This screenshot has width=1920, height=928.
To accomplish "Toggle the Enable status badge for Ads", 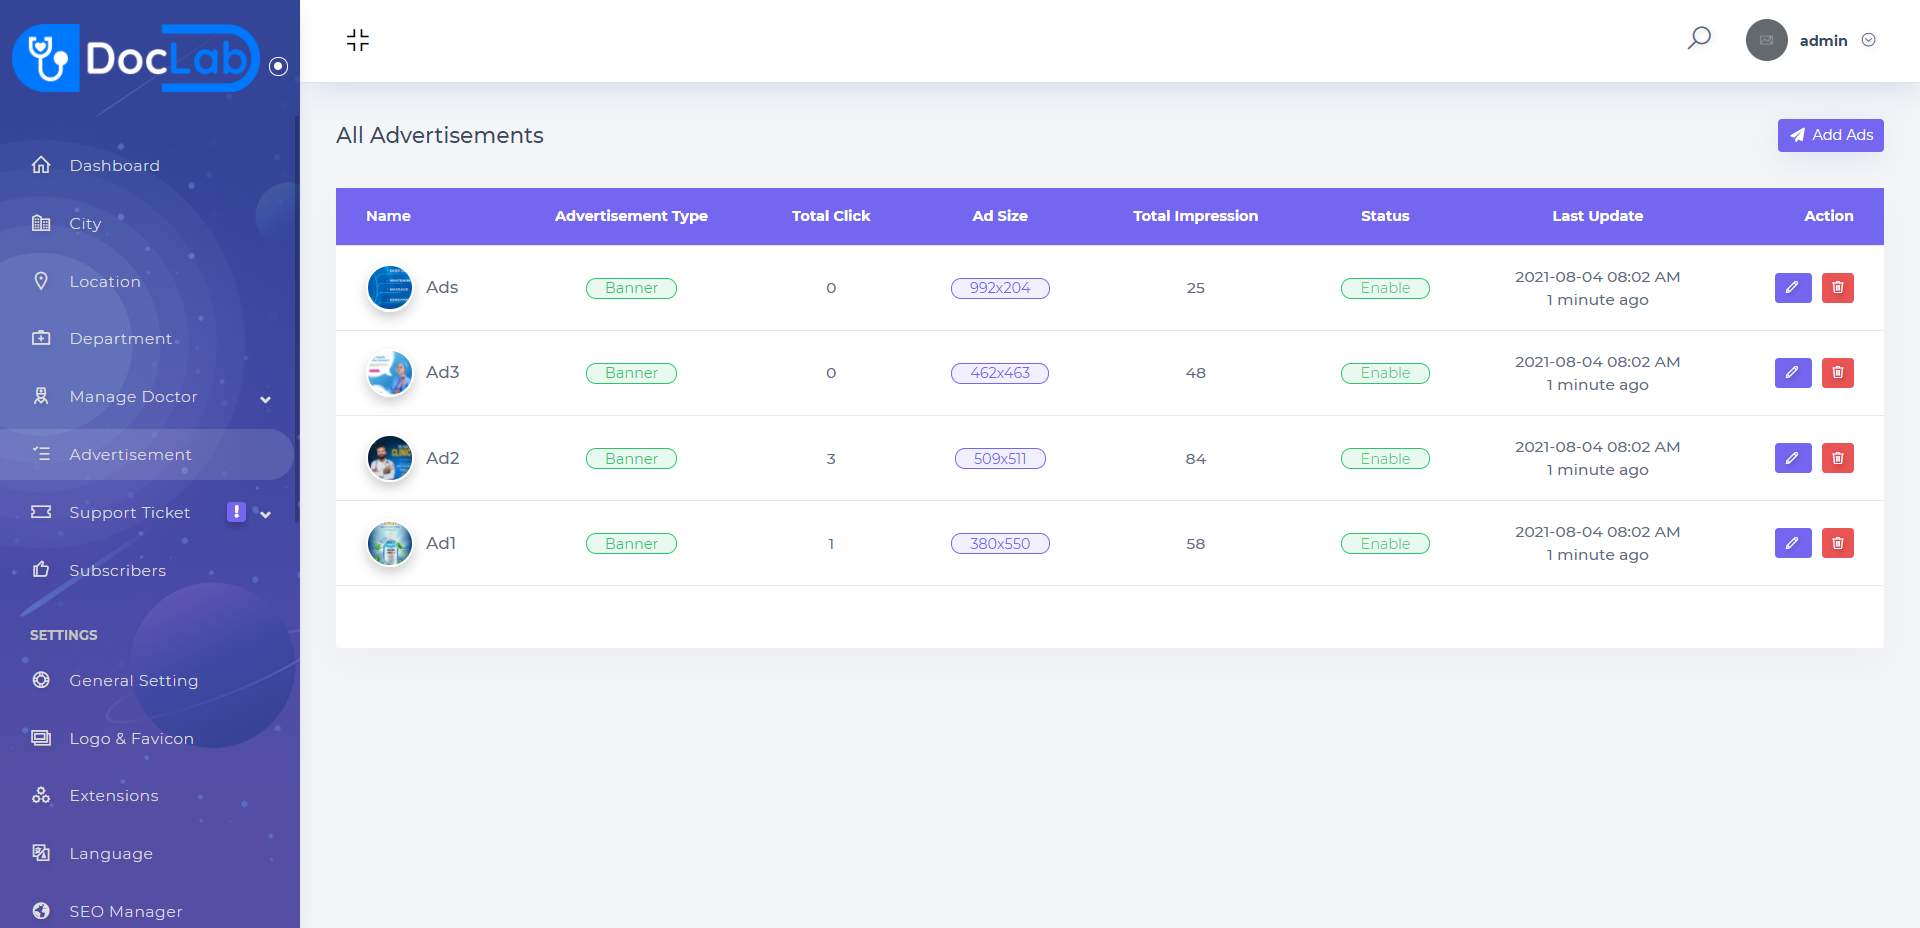I will 1384,288.
